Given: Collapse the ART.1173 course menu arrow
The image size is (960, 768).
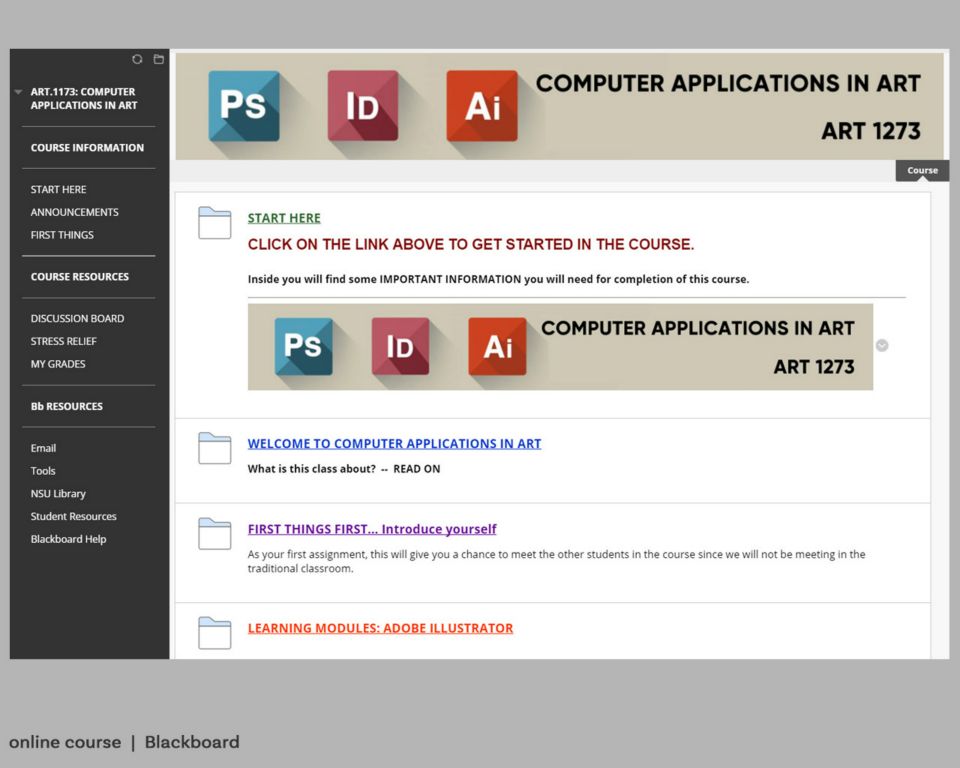Looking at the screenshot, I should [18, 92].
